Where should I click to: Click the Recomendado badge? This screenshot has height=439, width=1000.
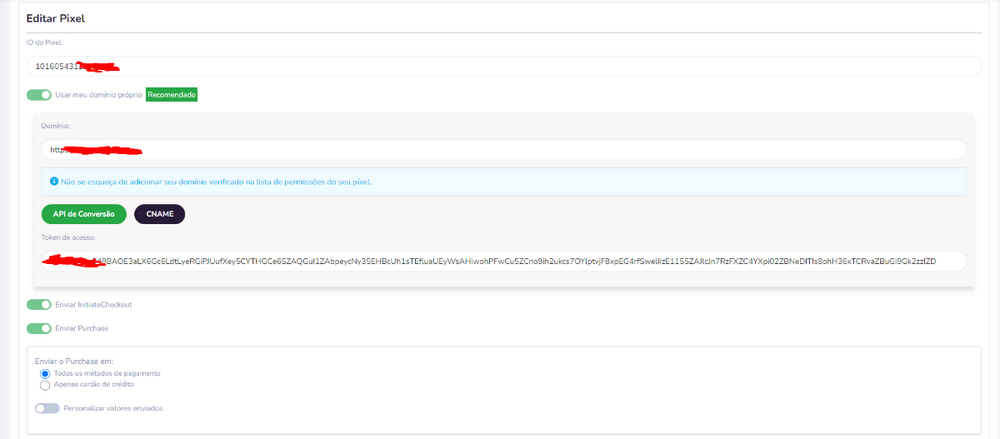(x=172, y=94)
